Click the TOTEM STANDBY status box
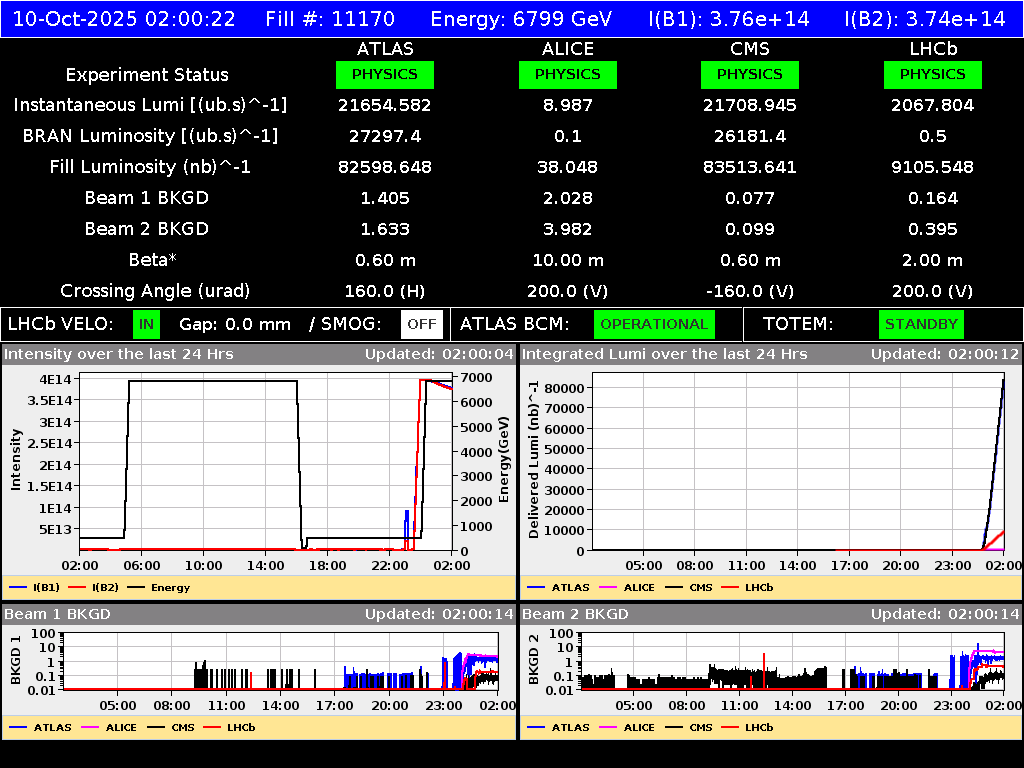Viewport: 1024px width, 768px height. coord(920,324)
